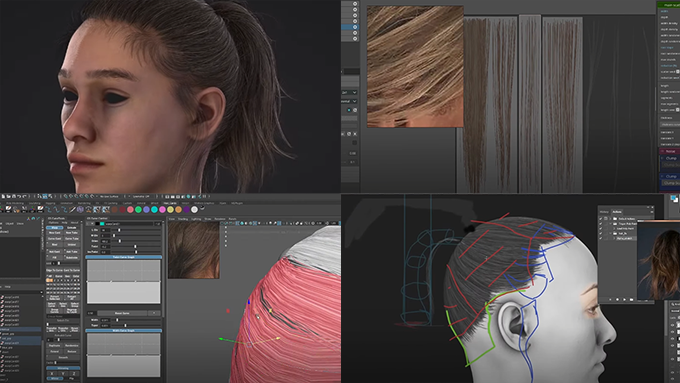Select the pencil curve tool on the shelf
680x383 pixels.
[x=72, y=210]
